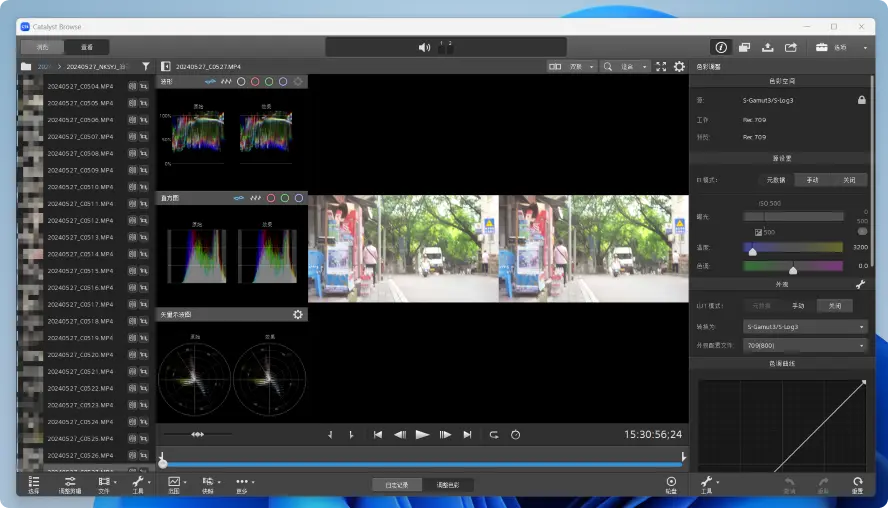Click the copy clips icon in top toolbar

744,48
